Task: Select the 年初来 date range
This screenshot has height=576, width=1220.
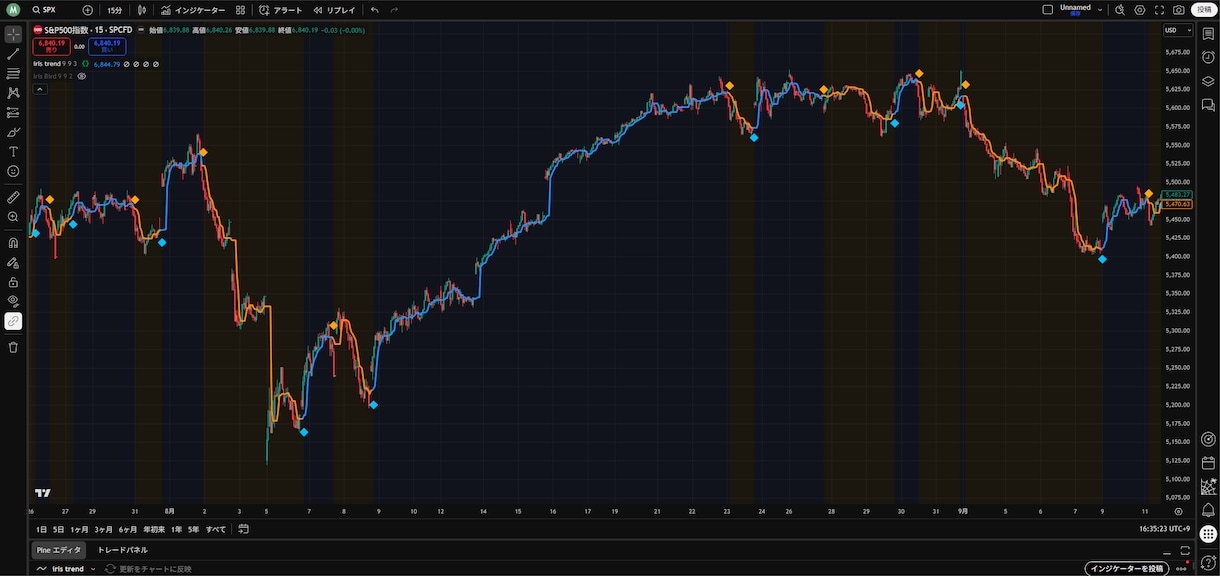Action: 154,529
